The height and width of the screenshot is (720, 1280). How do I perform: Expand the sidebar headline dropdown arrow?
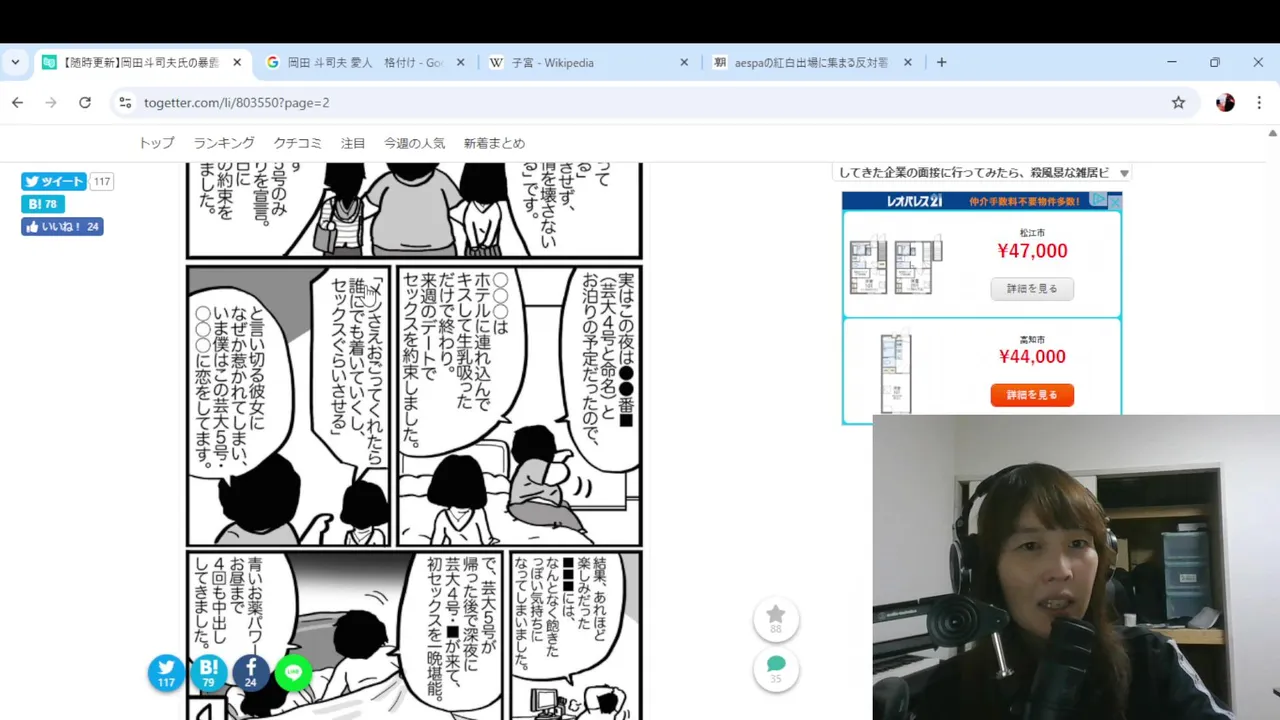point(1124,173)
